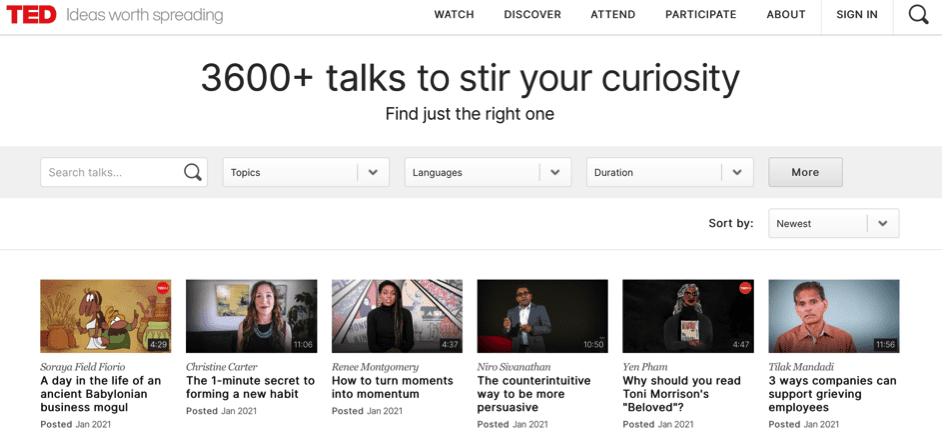Open "A day in the life of an ancient Babylonian business mogul"

(x=100, y=394)
